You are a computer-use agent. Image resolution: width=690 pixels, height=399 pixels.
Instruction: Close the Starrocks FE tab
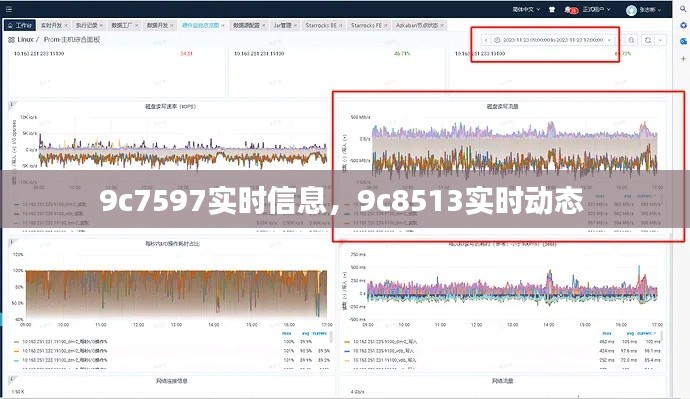coord(386,26)
